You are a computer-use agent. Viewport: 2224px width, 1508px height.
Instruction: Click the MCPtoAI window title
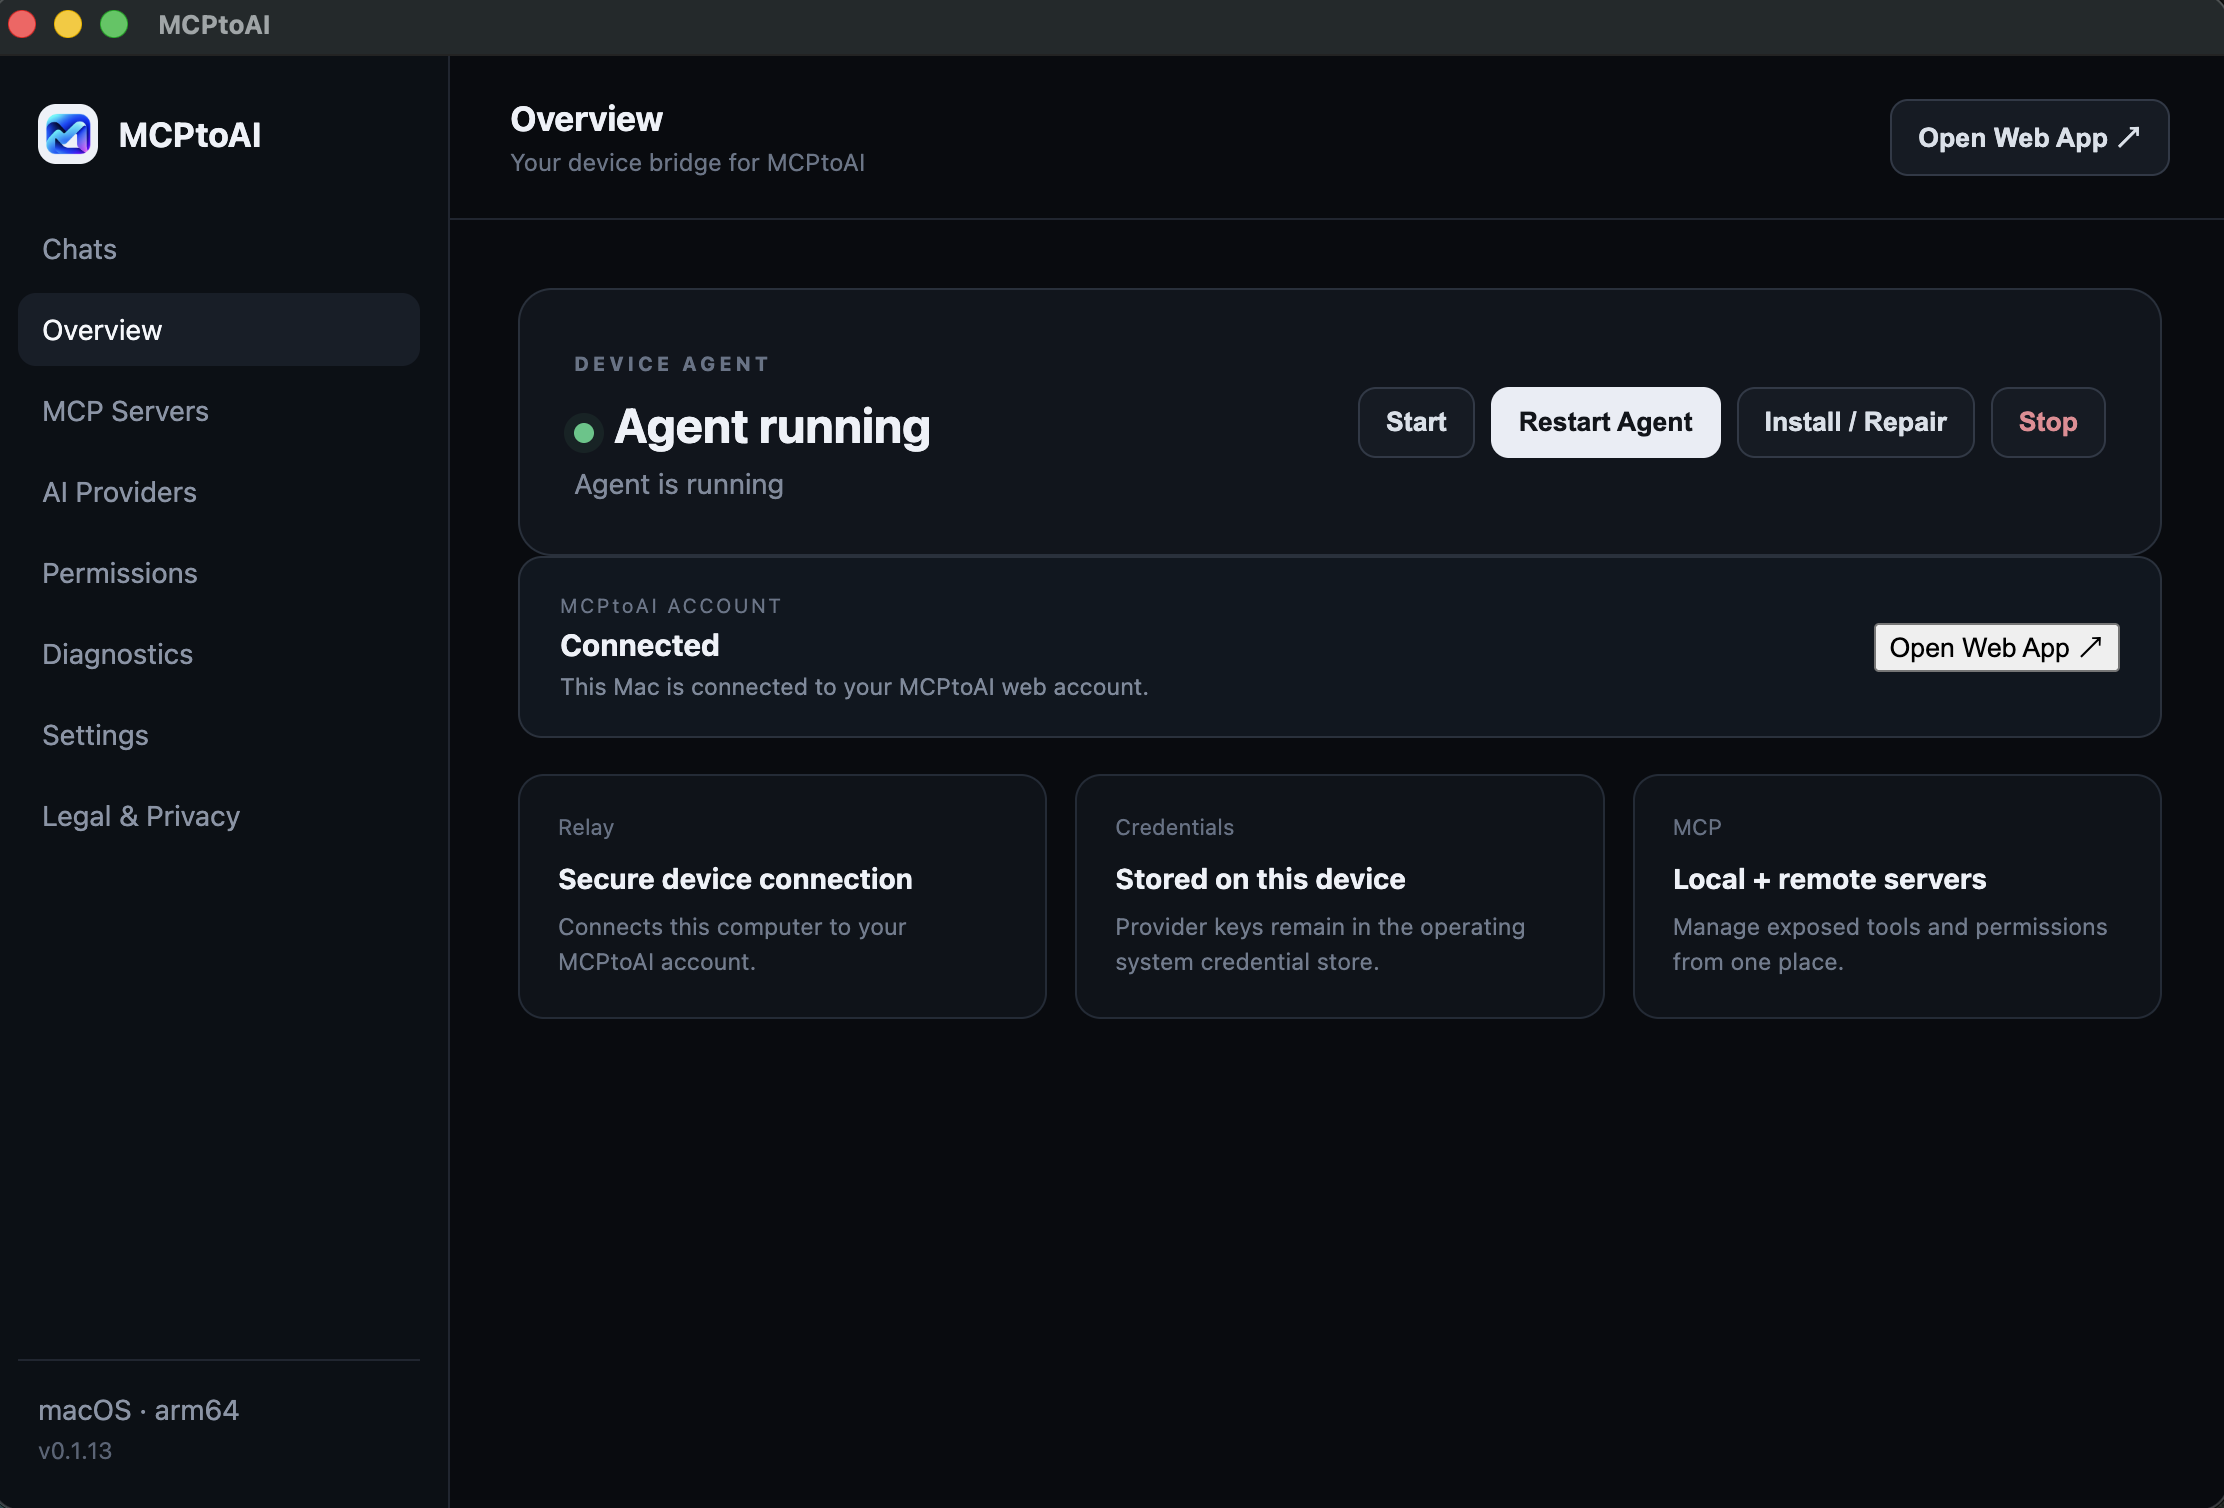(214, 25)
